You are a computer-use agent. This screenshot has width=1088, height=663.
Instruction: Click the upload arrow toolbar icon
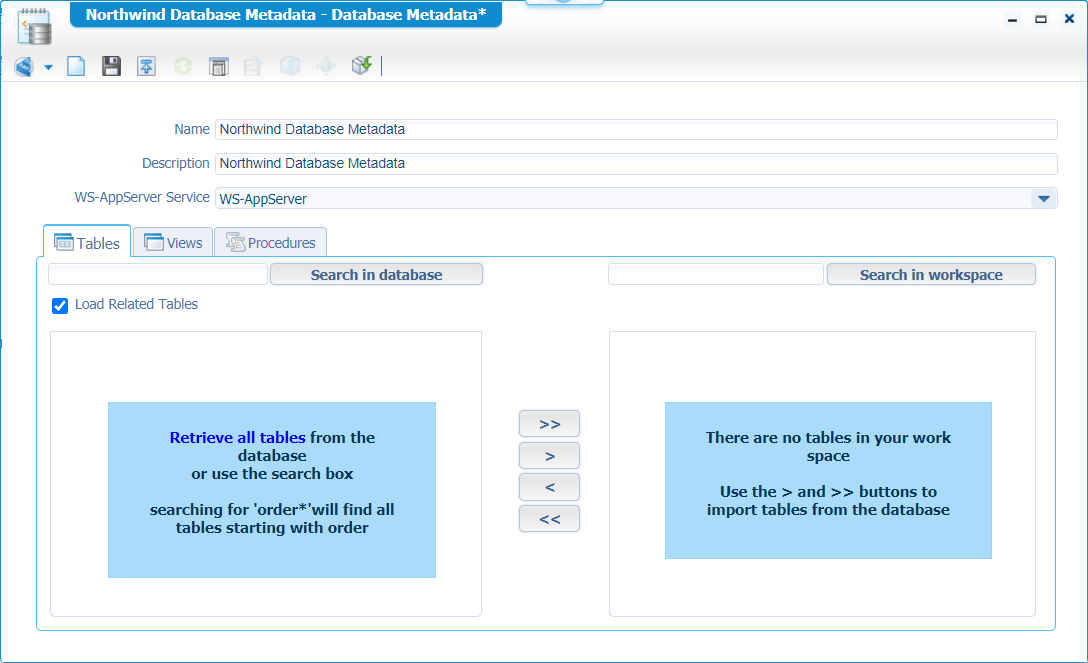coord(146,66)
